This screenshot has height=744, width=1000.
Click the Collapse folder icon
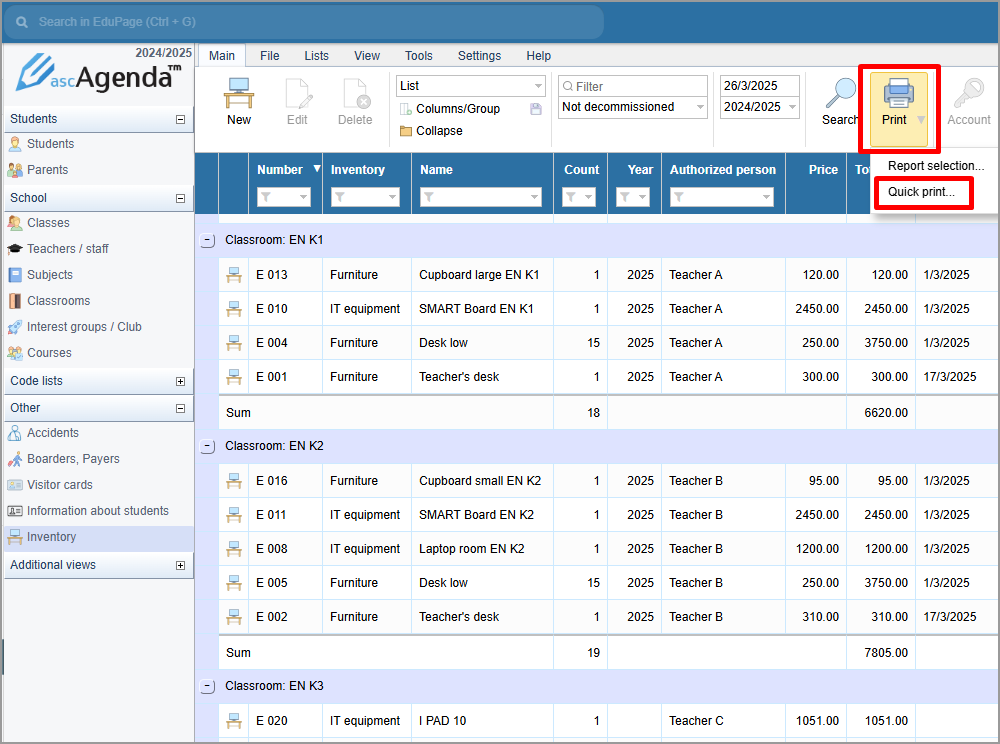(406, 131)
